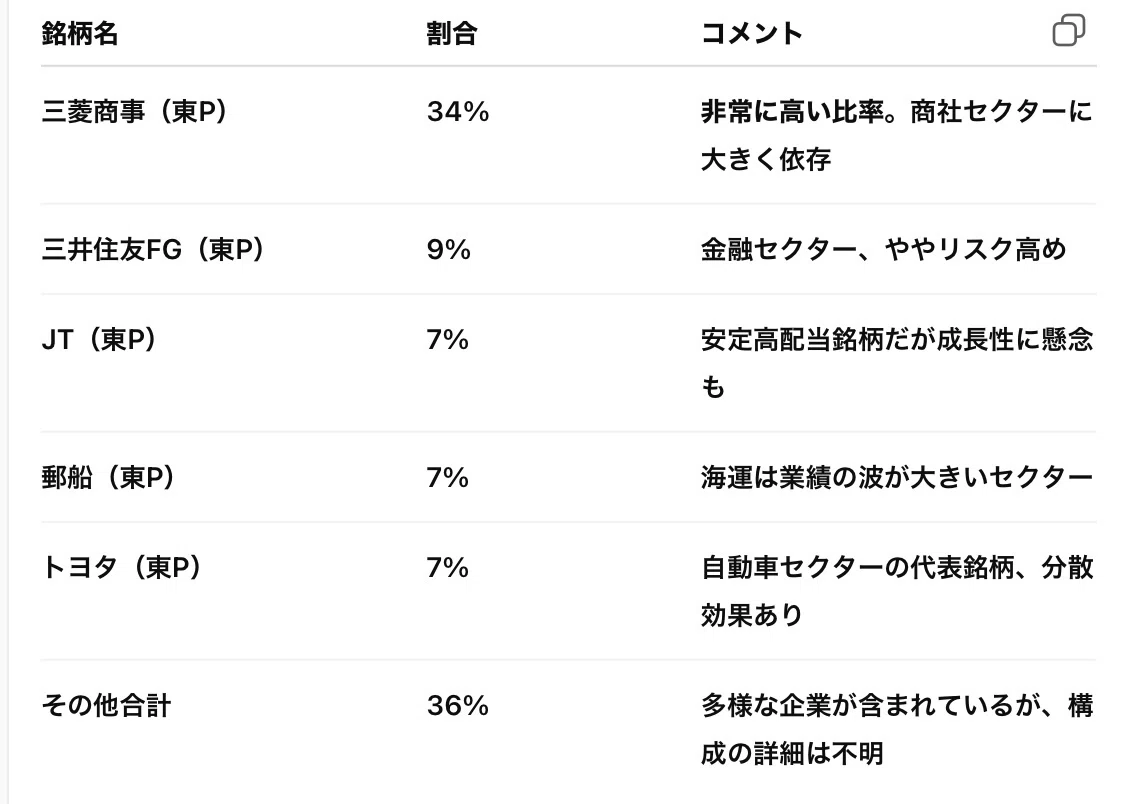Click the 7% value in JT row
Screen dimensions: 1129x804
(x=448, y=340)
